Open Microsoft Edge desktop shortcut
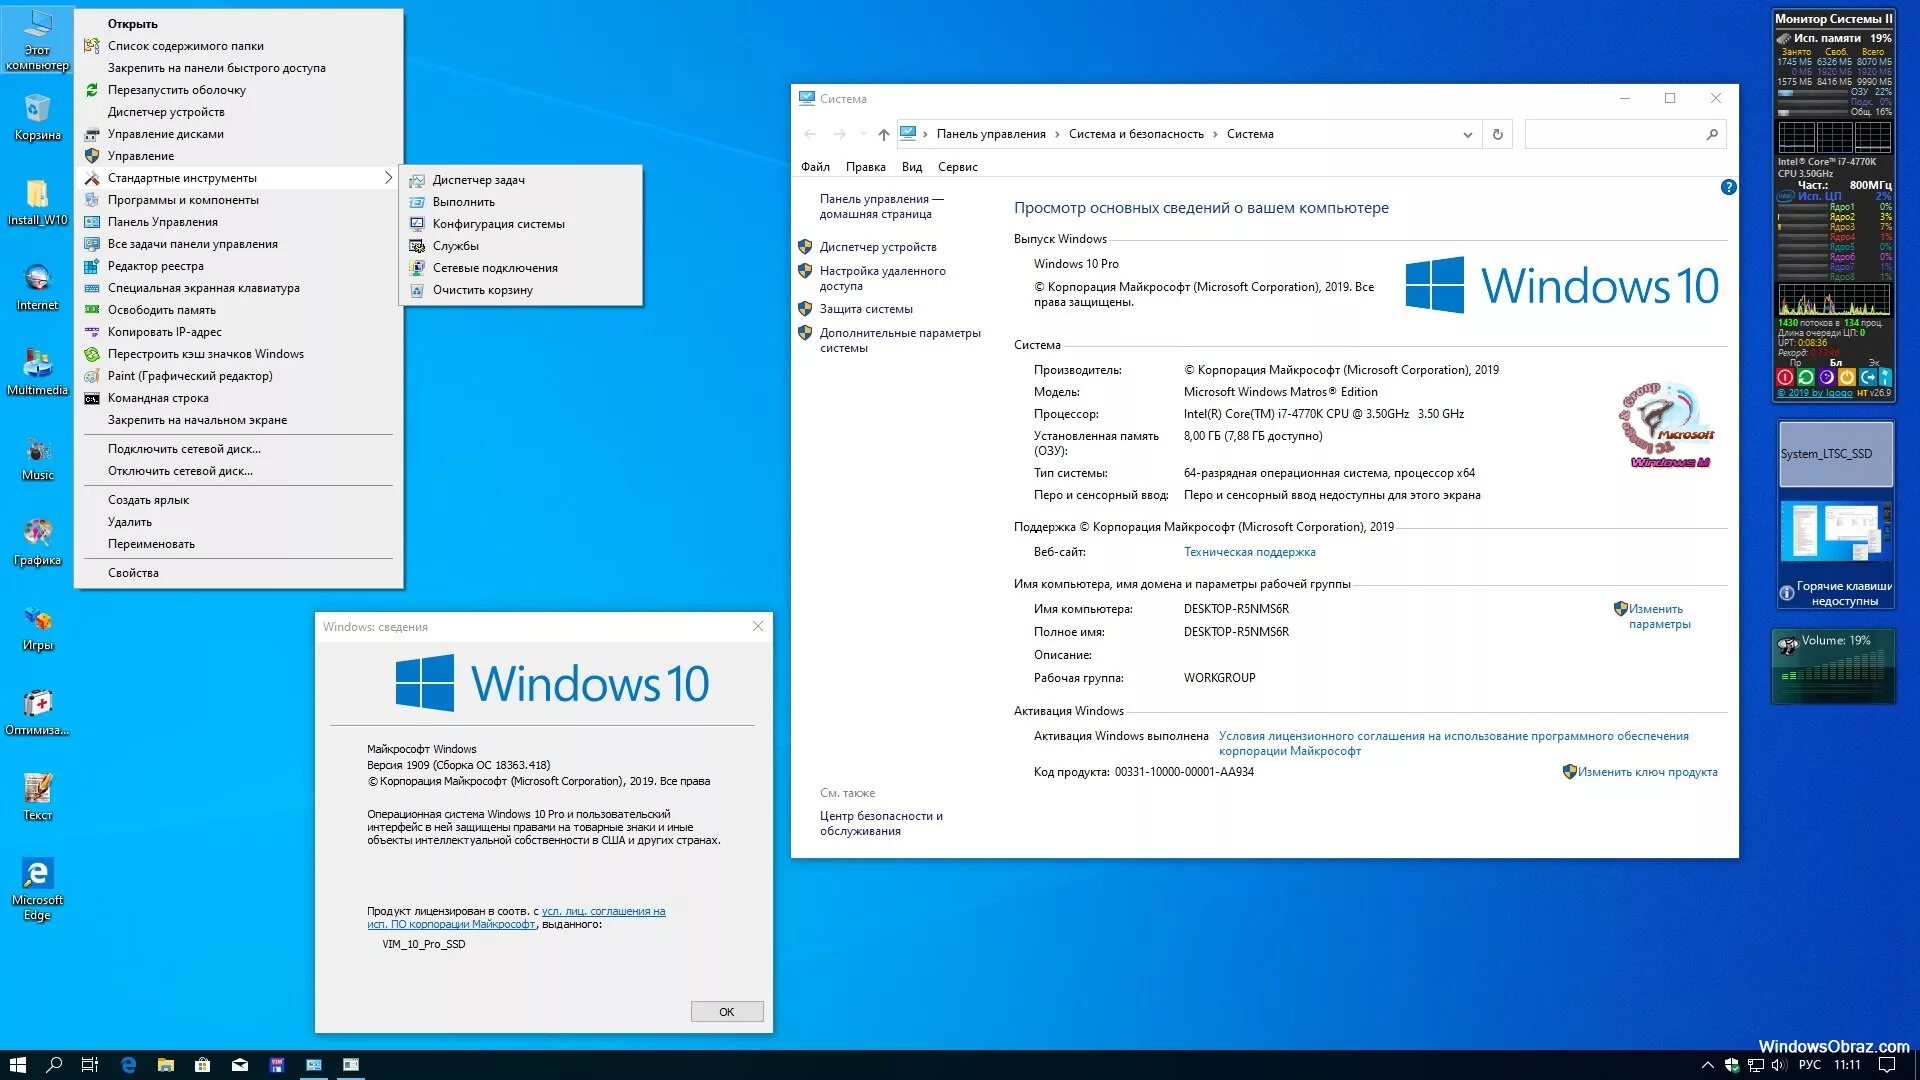Viewport: 1920px width, 1080px height. [x=37, y=888]
